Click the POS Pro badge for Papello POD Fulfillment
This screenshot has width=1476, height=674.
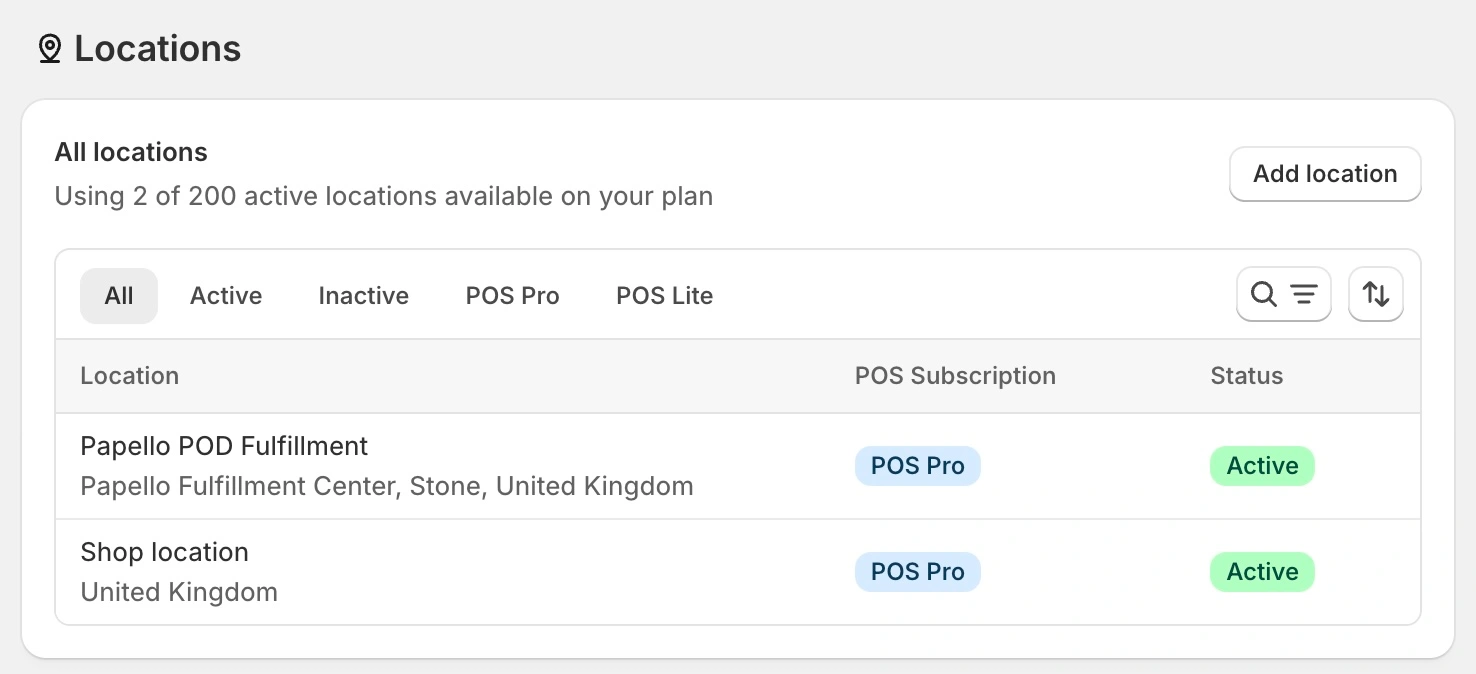(917, 465)
